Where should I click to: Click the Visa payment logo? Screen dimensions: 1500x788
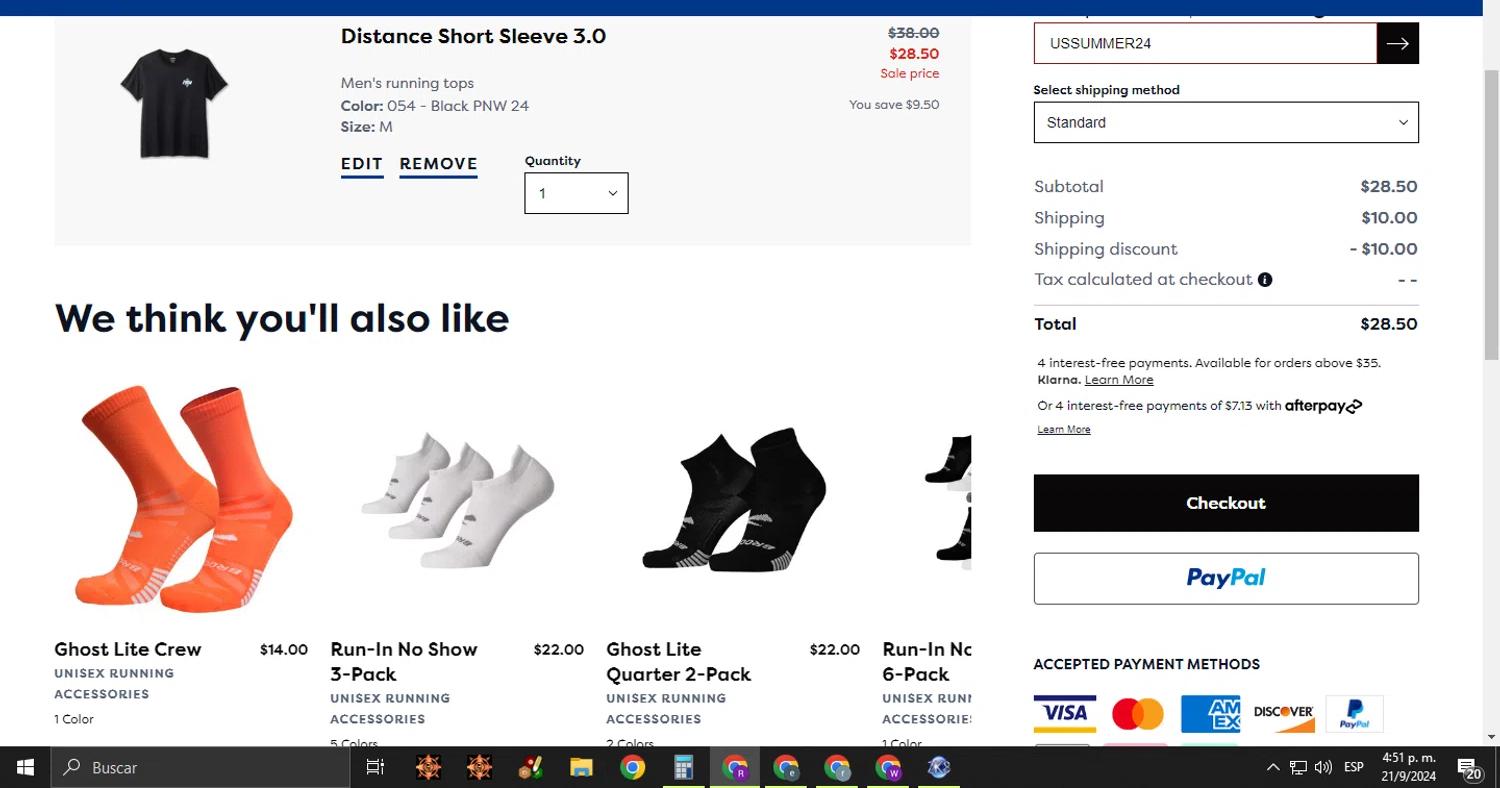(x=1065, y=714)
